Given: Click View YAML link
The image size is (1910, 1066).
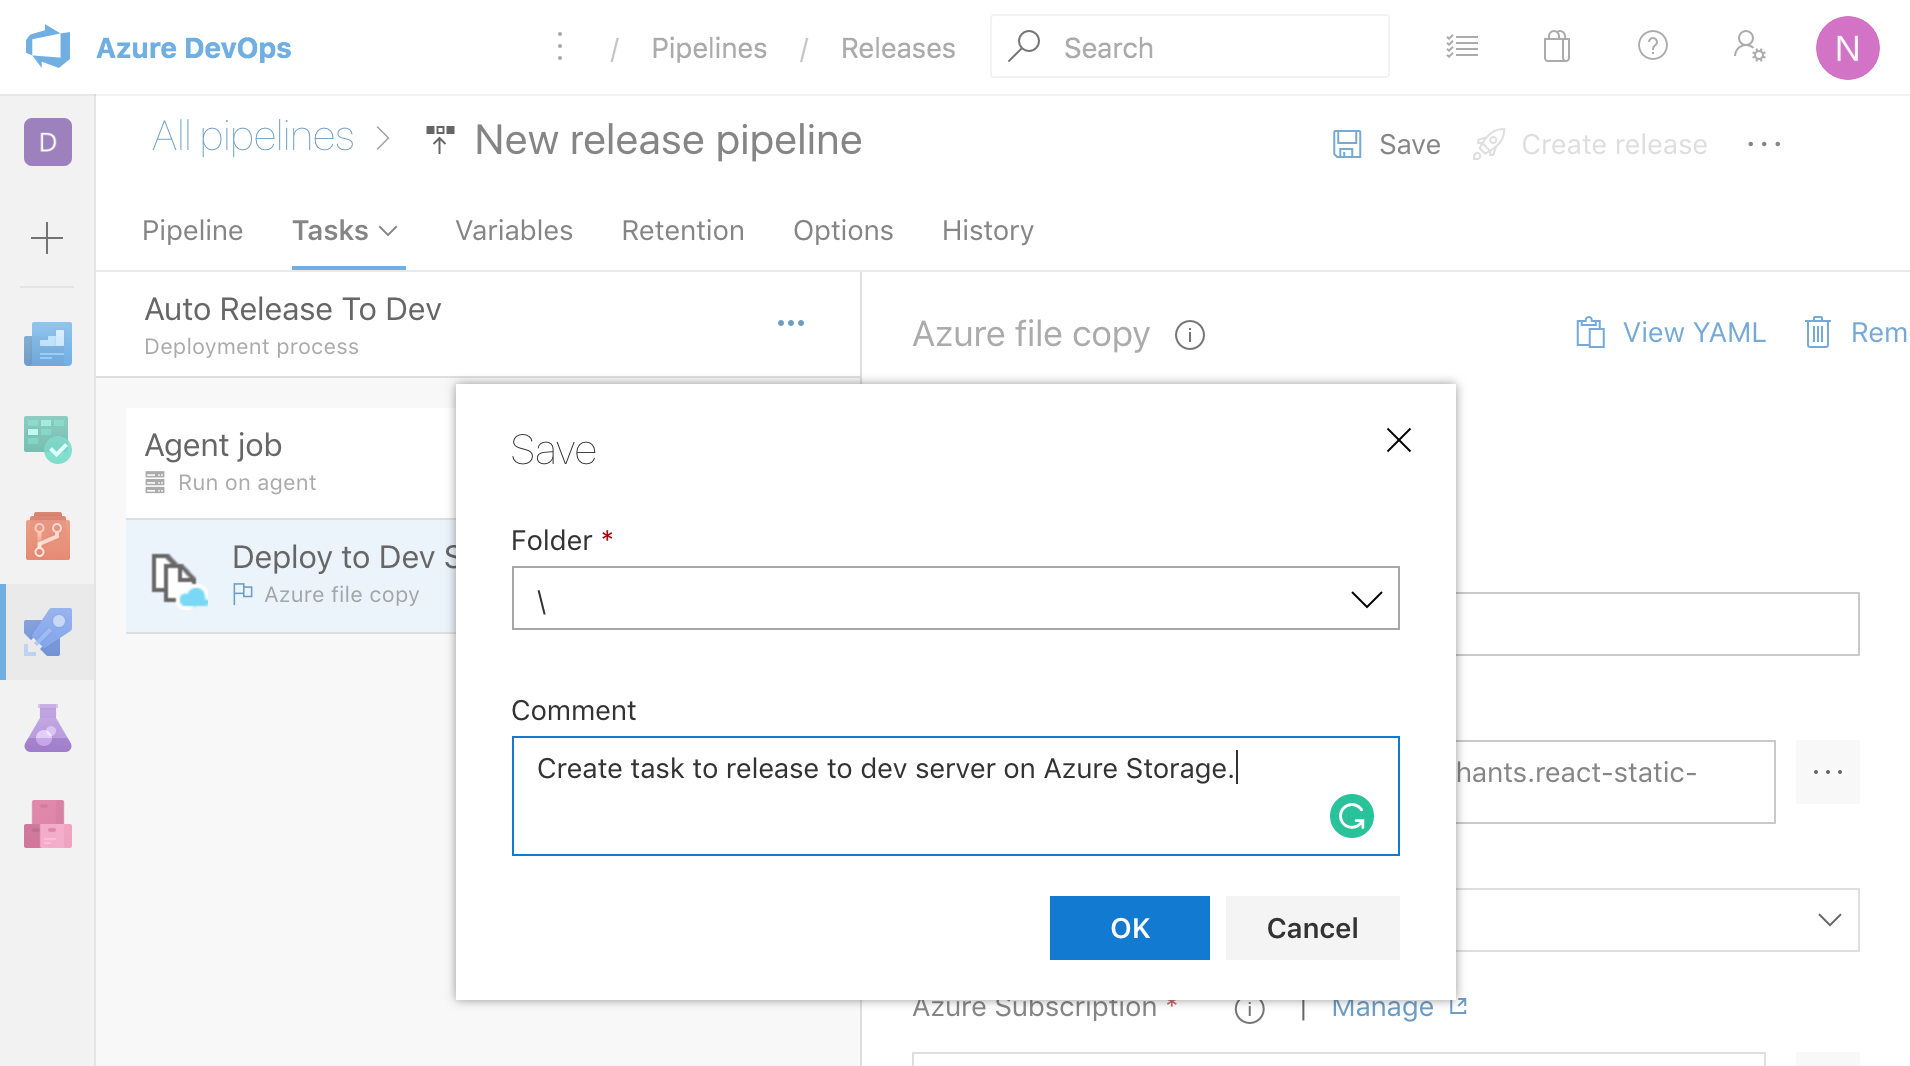Looking at the screenshot, I should coord(1670,333).
